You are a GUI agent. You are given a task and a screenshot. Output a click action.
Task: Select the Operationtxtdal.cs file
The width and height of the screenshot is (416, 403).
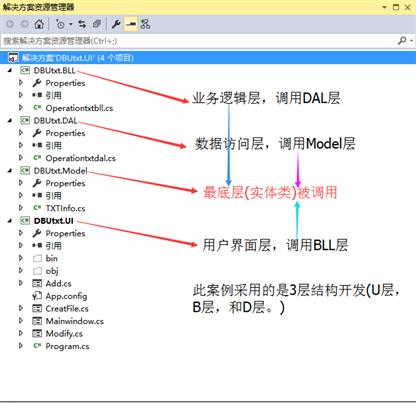click(x=80, y=158)
